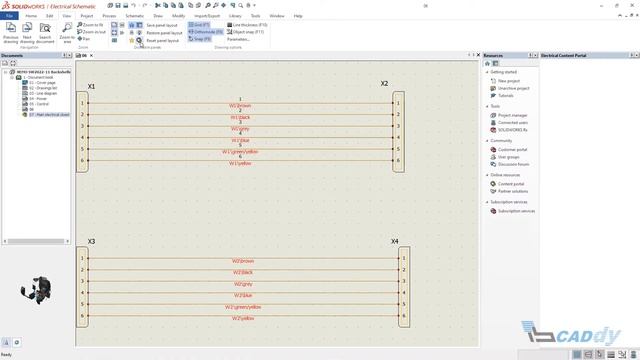This screenshot has height=360, width=640.
Task: Click Undo arrow in quick access toolbar
Action: coord(133,5)
